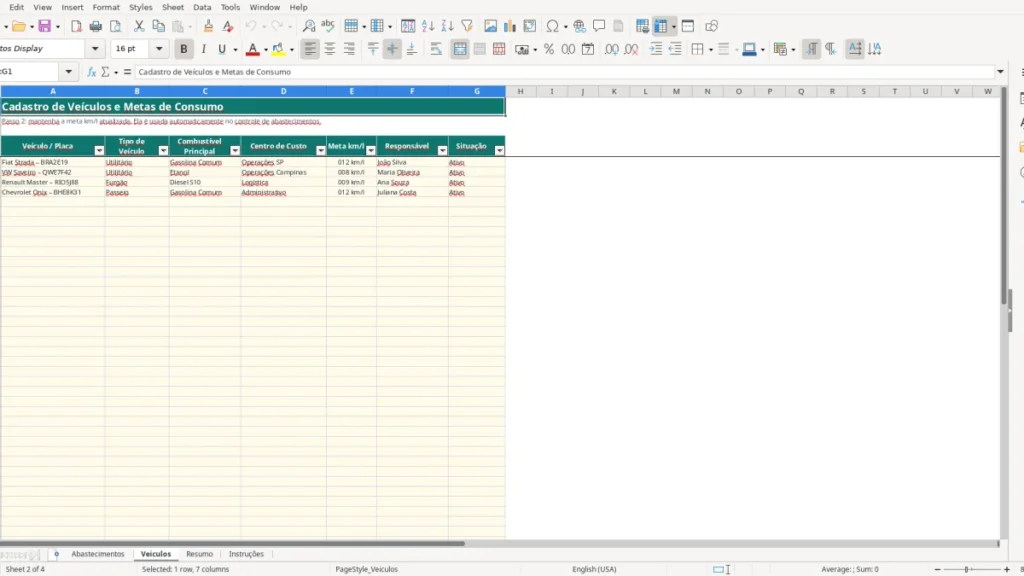Switch to Abastecimentos sheet tab
Viewport: 1024px width, 576px height.
(x=98, y=554)
